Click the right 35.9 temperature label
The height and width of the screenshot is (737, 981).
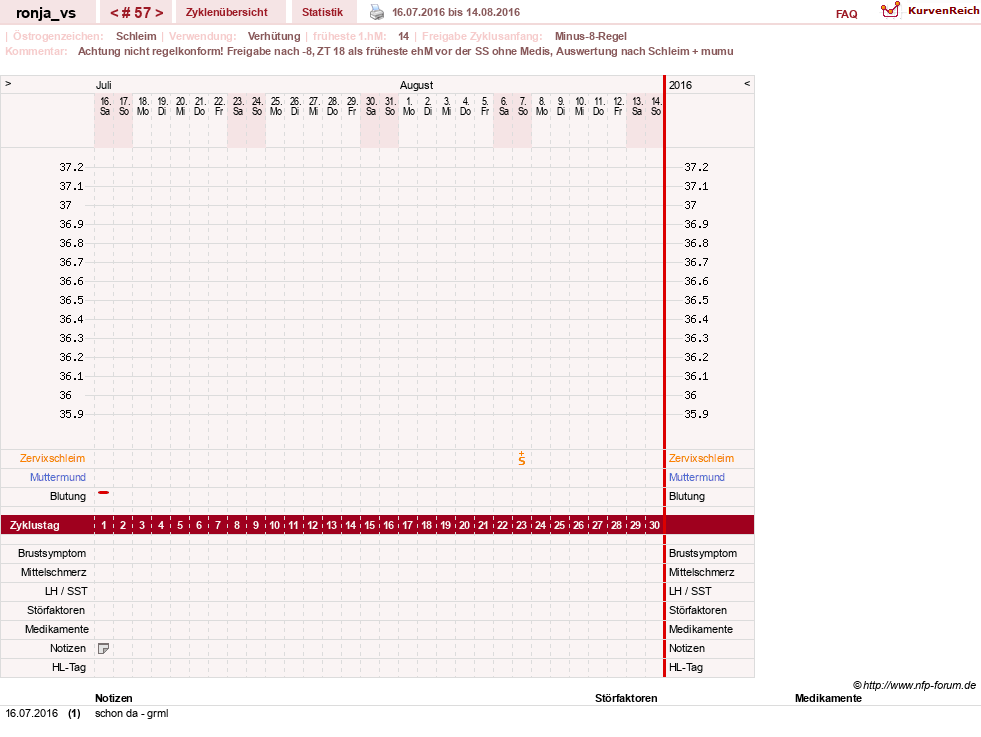696,414
